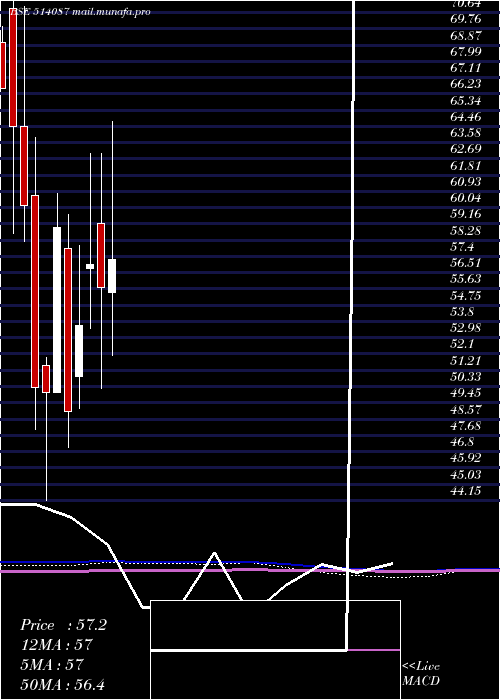Pick the 60.04 axis value
The height and width of the screenshot is (700, 500).
[x=466, y=197]
